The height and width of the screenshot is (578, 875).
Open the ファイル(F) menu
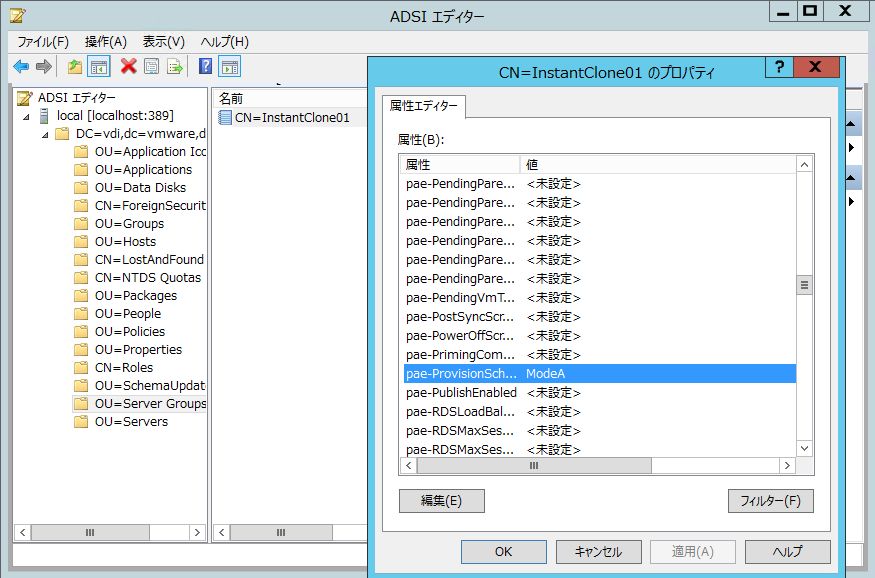43,42
